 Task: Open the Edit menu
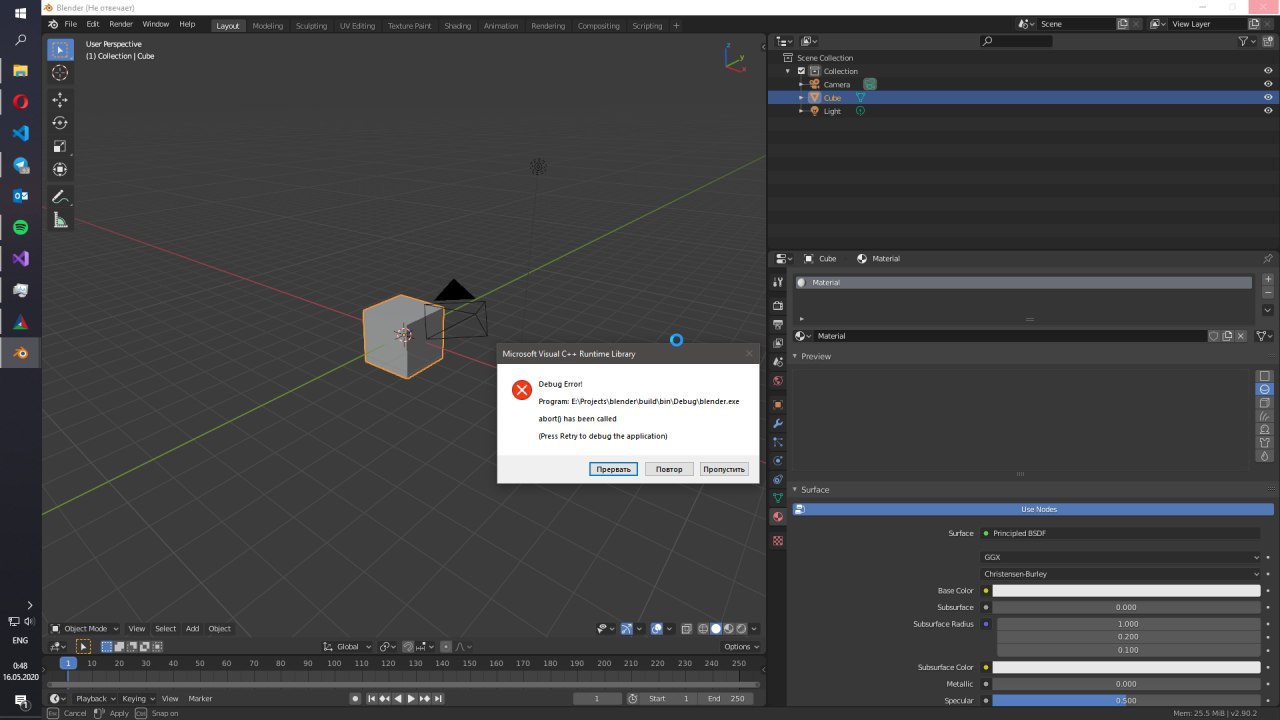(93, 24)
